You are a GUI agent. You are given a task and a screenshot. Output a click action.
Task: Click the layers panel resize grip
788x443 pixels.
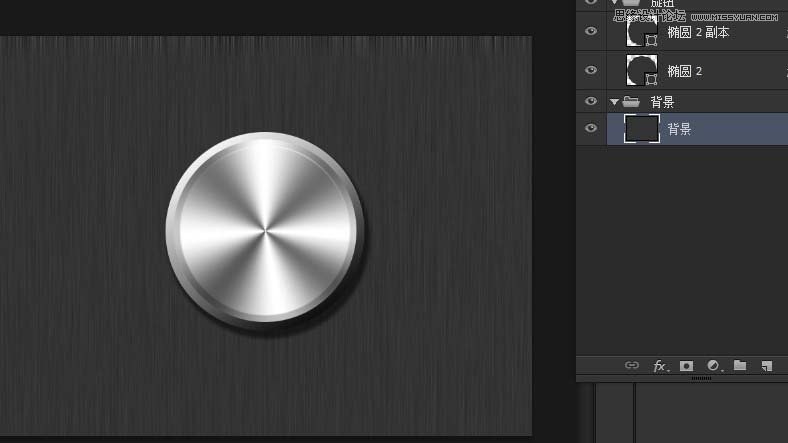point(702,379)
